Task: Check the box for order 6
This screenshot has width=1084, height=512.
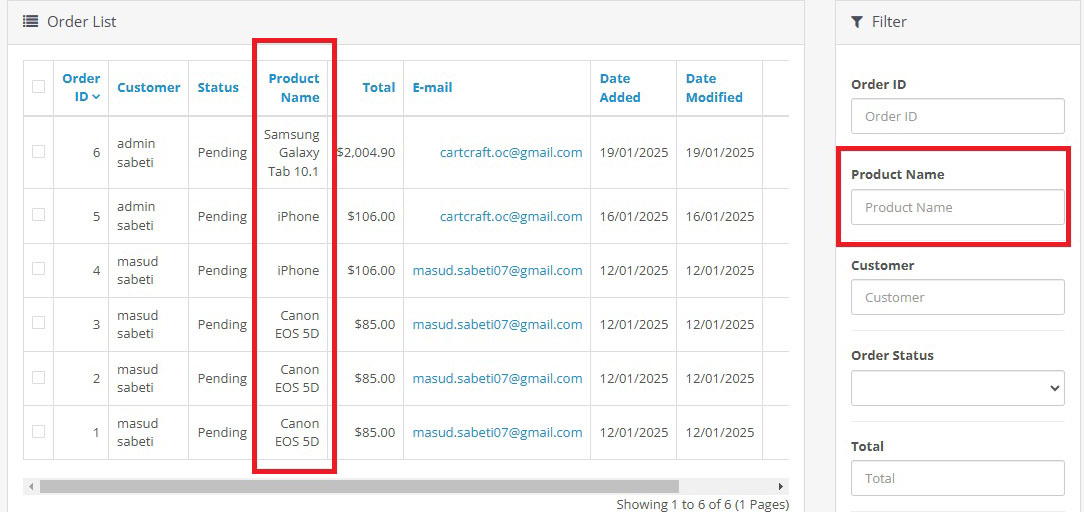Action: [x=39, y=152]
